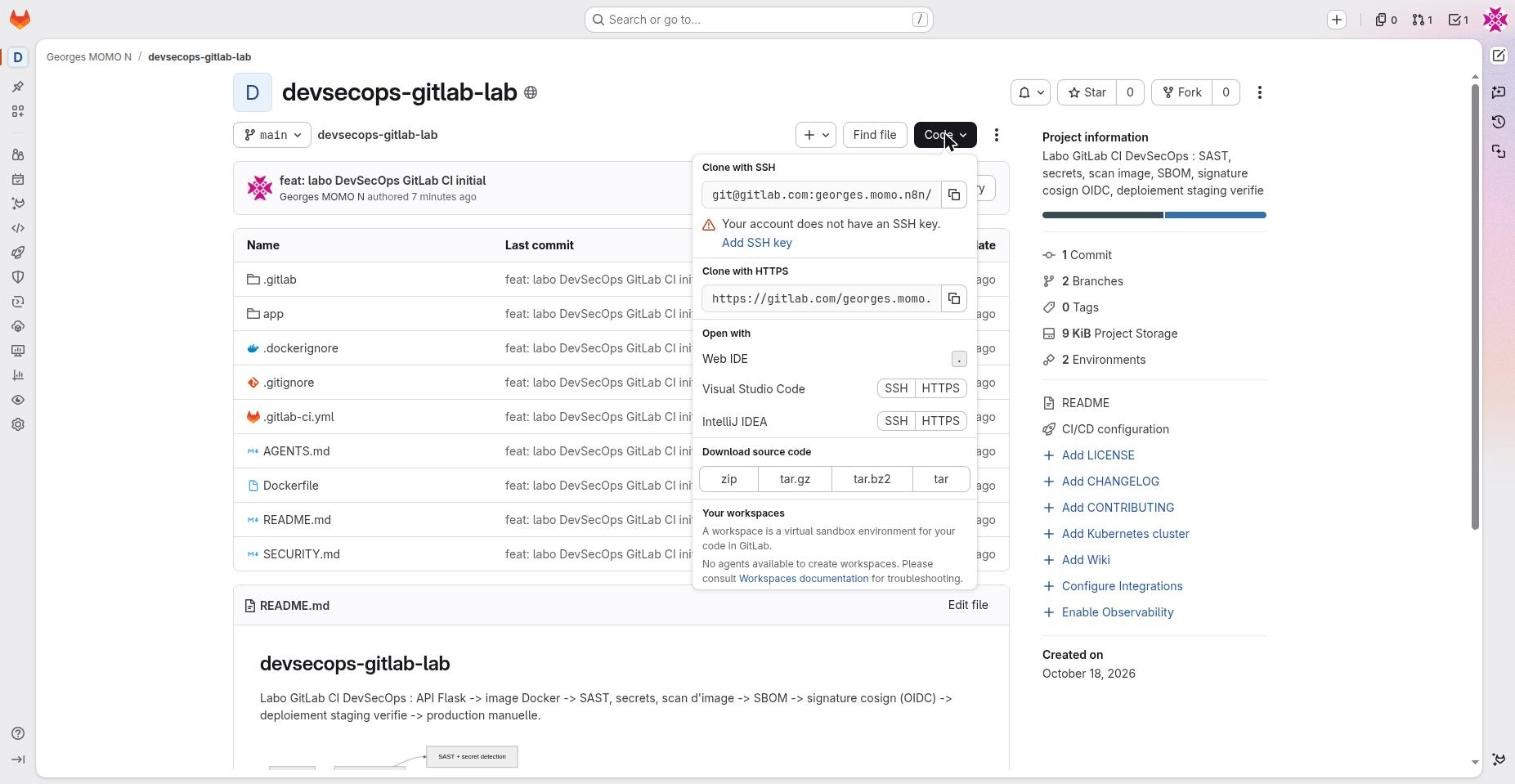This screenshot has width=1515, height=784.
Task: Open the Plan section calendar icon
Action: coord(17,180)
